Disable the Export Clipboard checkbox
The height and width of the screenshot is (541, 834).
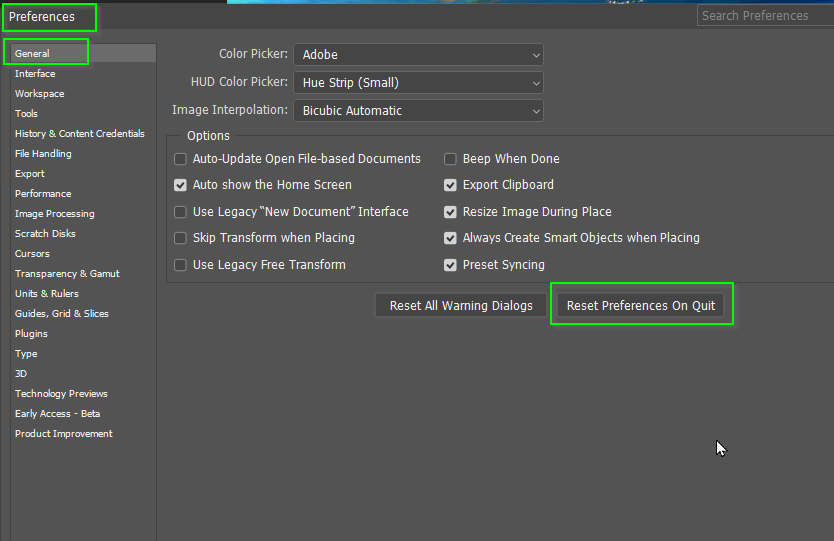[451, 185]
